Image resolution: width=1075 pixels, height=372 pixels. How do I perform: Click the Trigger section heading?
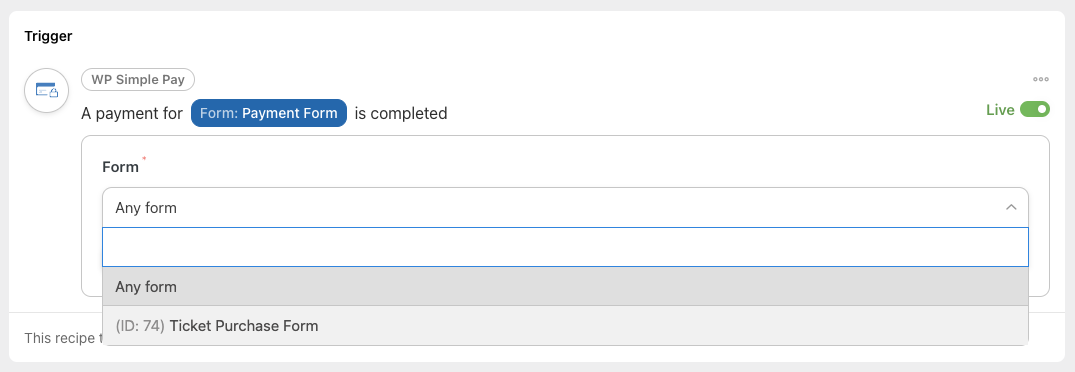(x=48, y=36)
